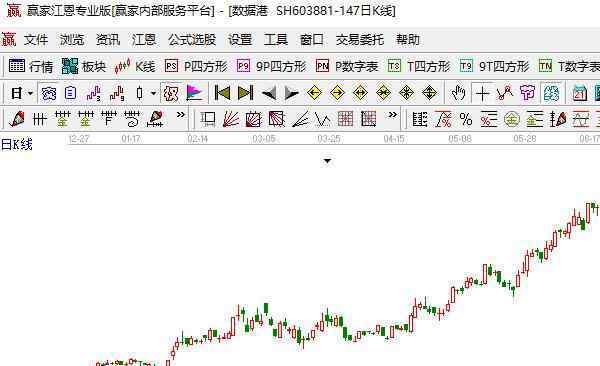The height and width of the screenshot is (366, 600).
Task: Open the 浏览 menu
Action: point(72,40)
